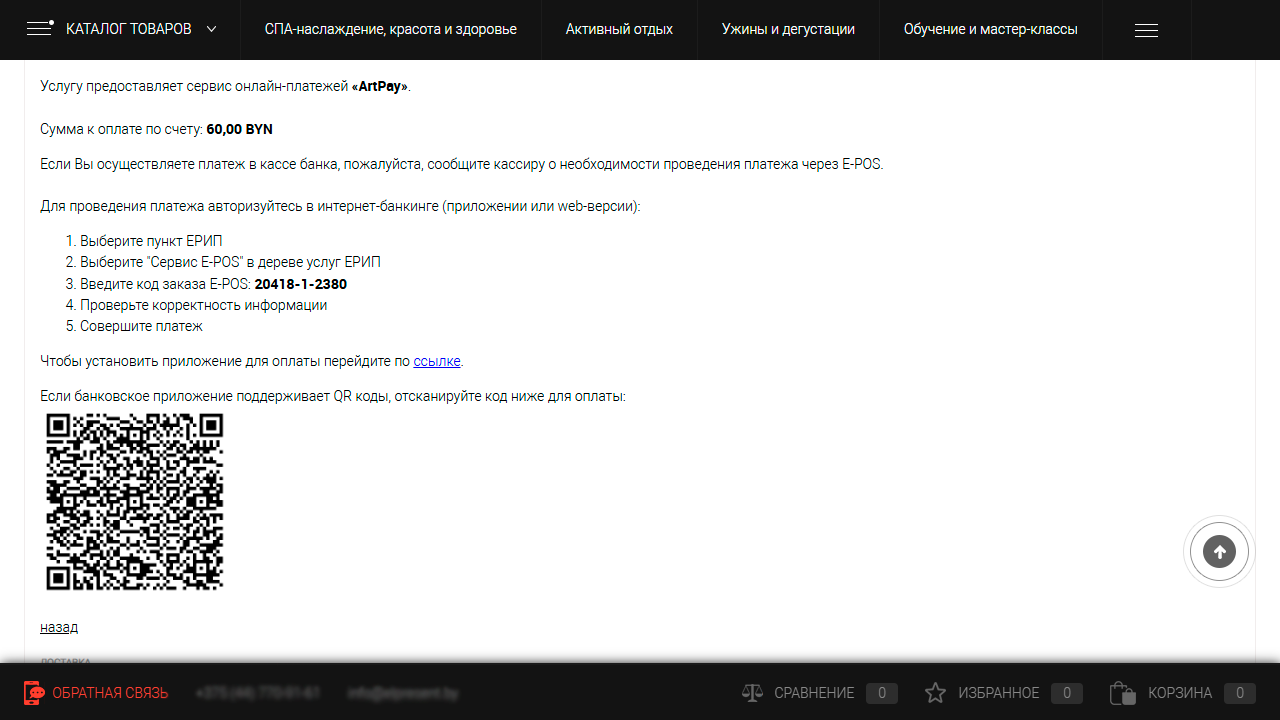Open favorites via the star icon

(935, 693)
